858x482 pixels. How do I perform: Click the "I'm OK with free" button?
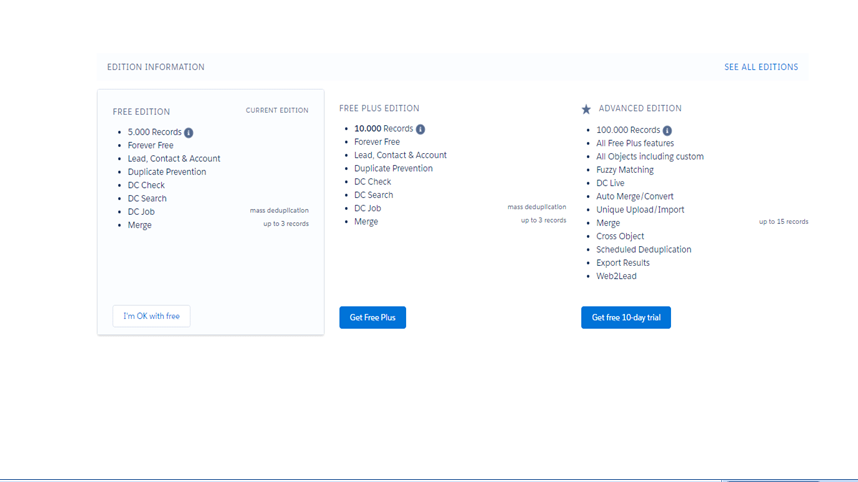point(152,316)
